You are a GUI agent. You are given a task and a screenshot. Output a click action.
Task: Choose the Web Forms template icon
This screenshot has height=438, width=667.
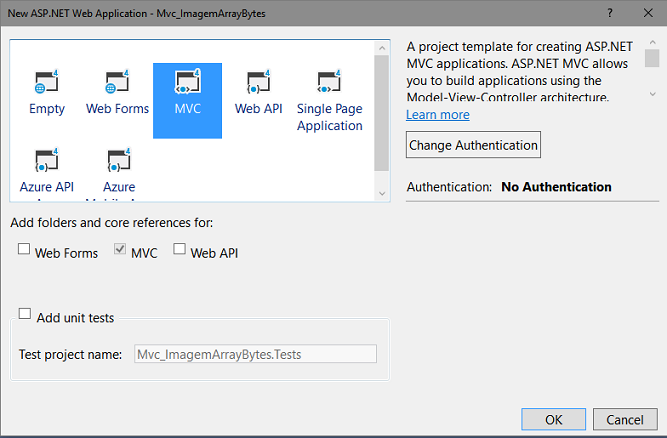[x=117, y=81]
